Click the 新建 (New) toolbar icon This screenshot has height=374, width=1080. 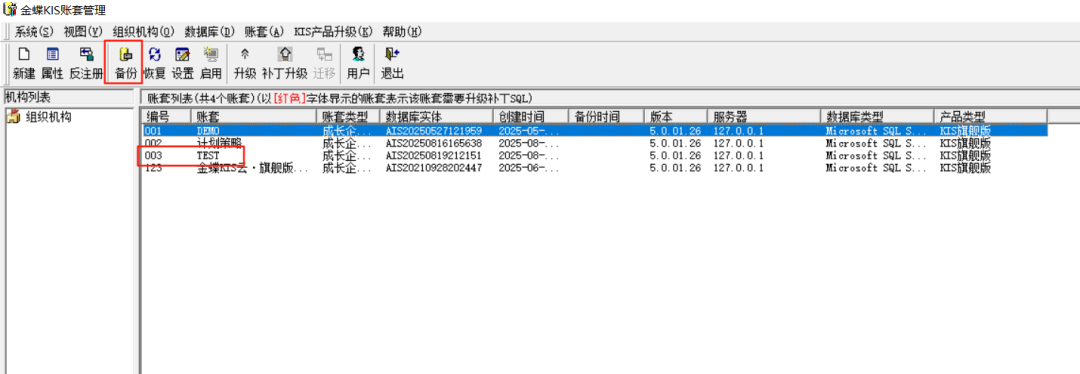[x=23, y=63]
